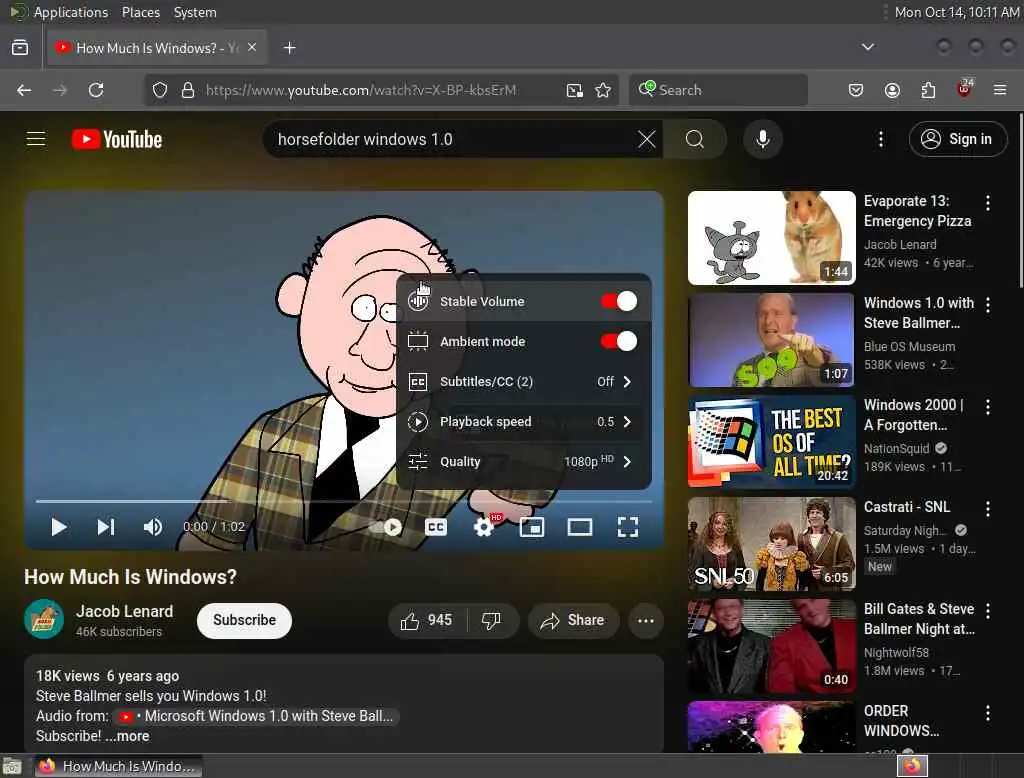
Task: Mute the video using the speaker icon
Action: click(x=153, y=527)
